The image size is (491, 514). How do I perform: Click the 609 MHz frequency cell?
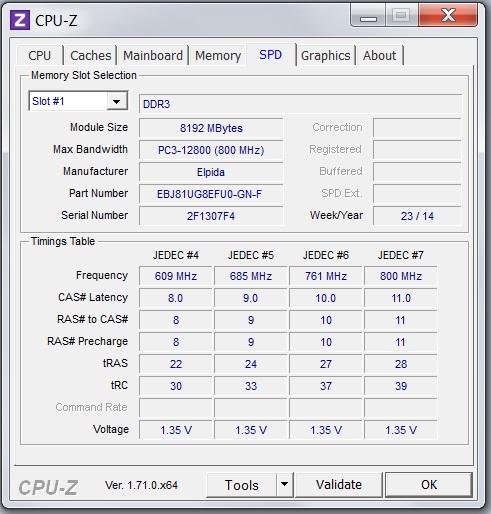click(176, 276)
